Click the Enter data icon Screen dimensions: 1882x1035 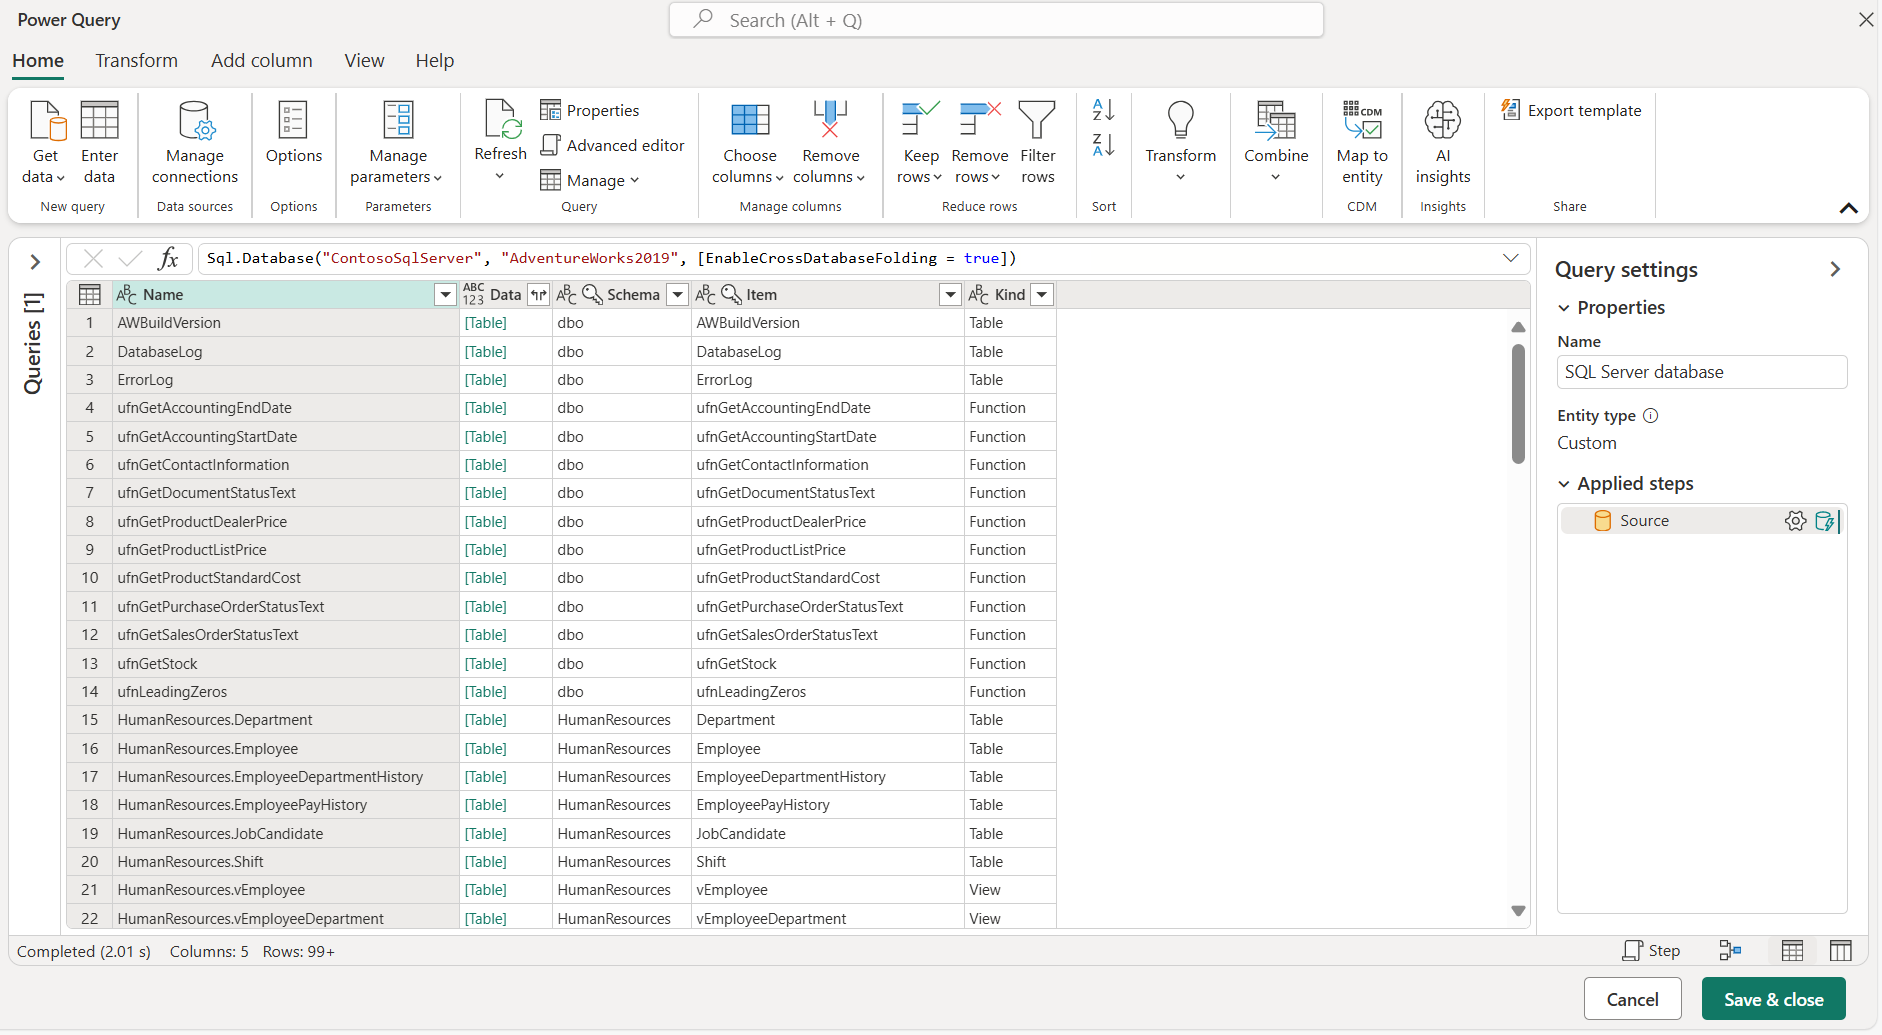[x=99, y=121]
